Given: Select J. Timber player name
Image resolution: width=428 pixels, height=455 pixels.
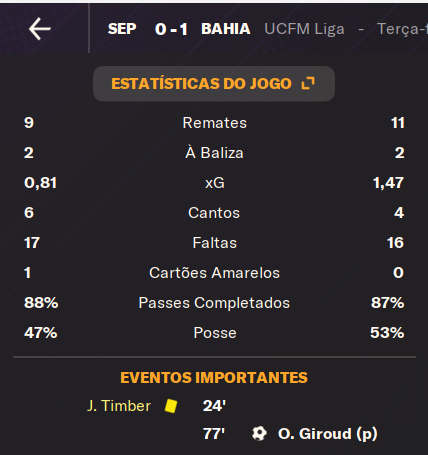Looking at the screenshot, I should tap(119, 406).
